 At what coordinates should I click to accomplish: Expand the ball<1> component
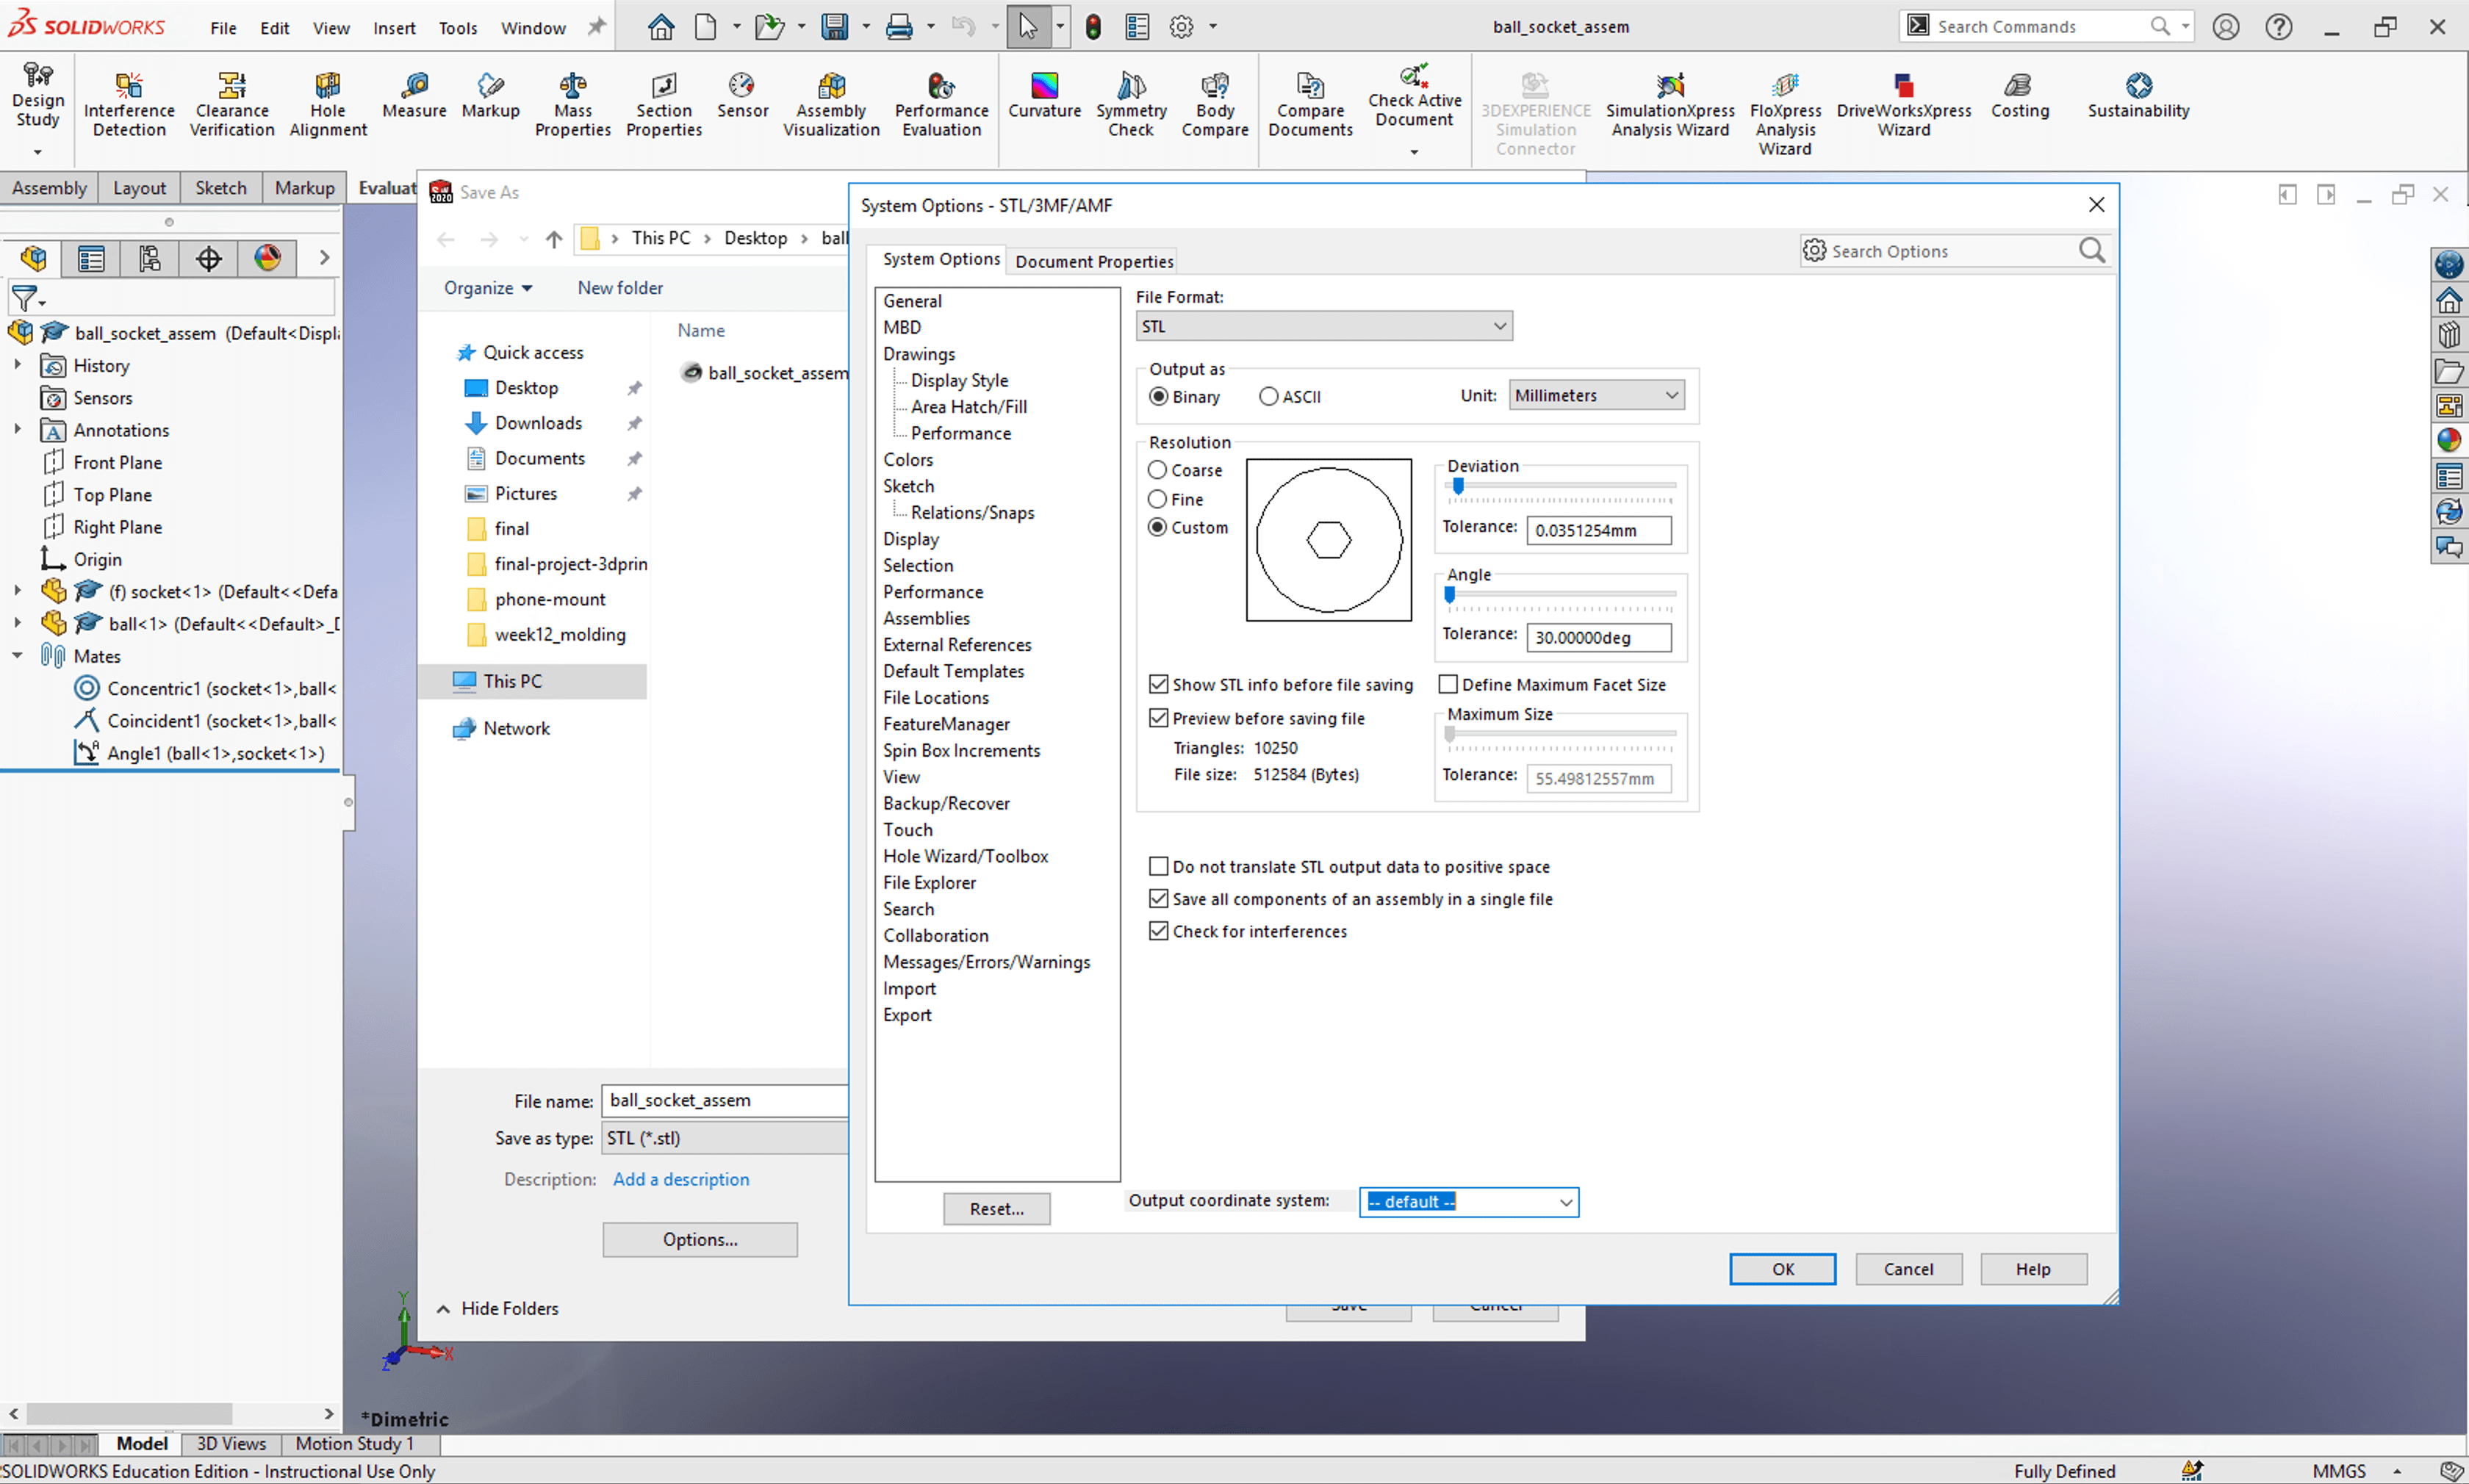(x=17, y=623)
